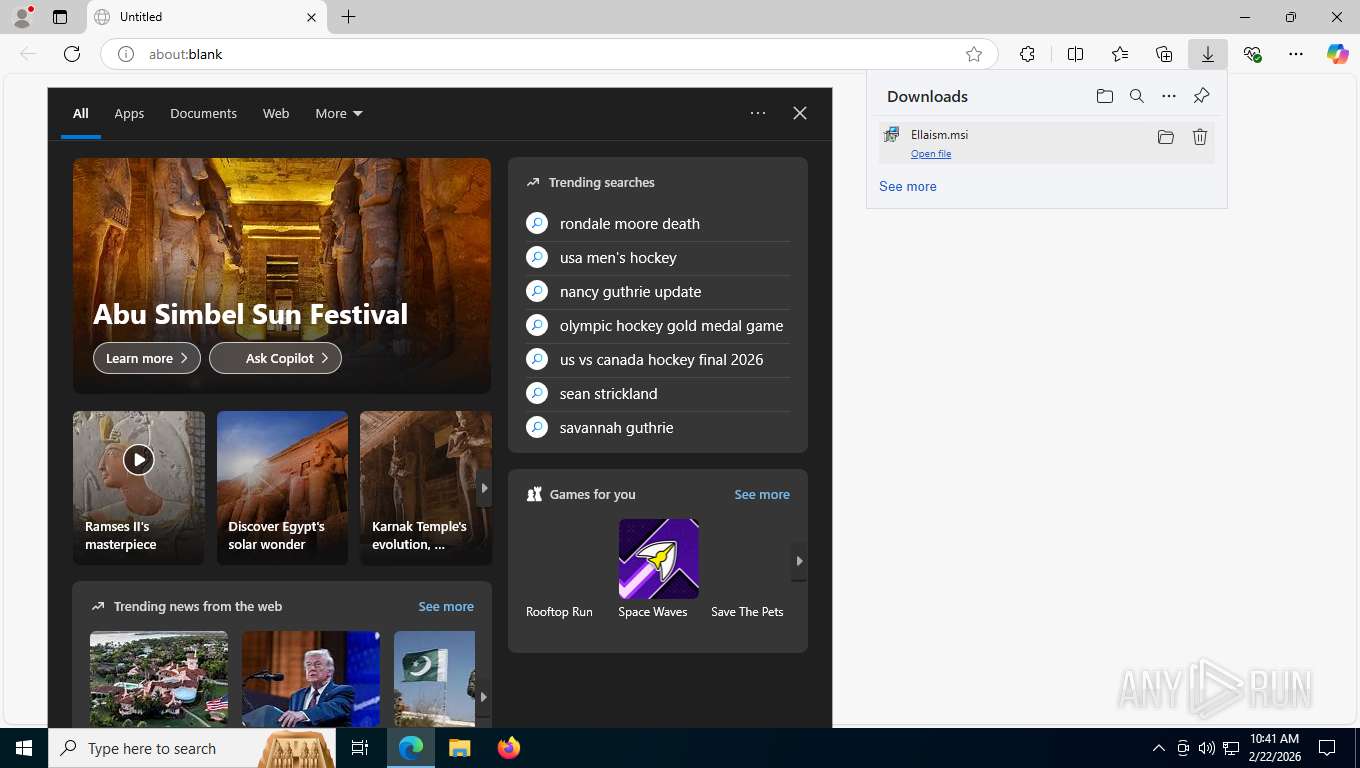Click Learn more on Abu Simbel
Screen dimensions: 1360x768
click(x=147, y=358)
